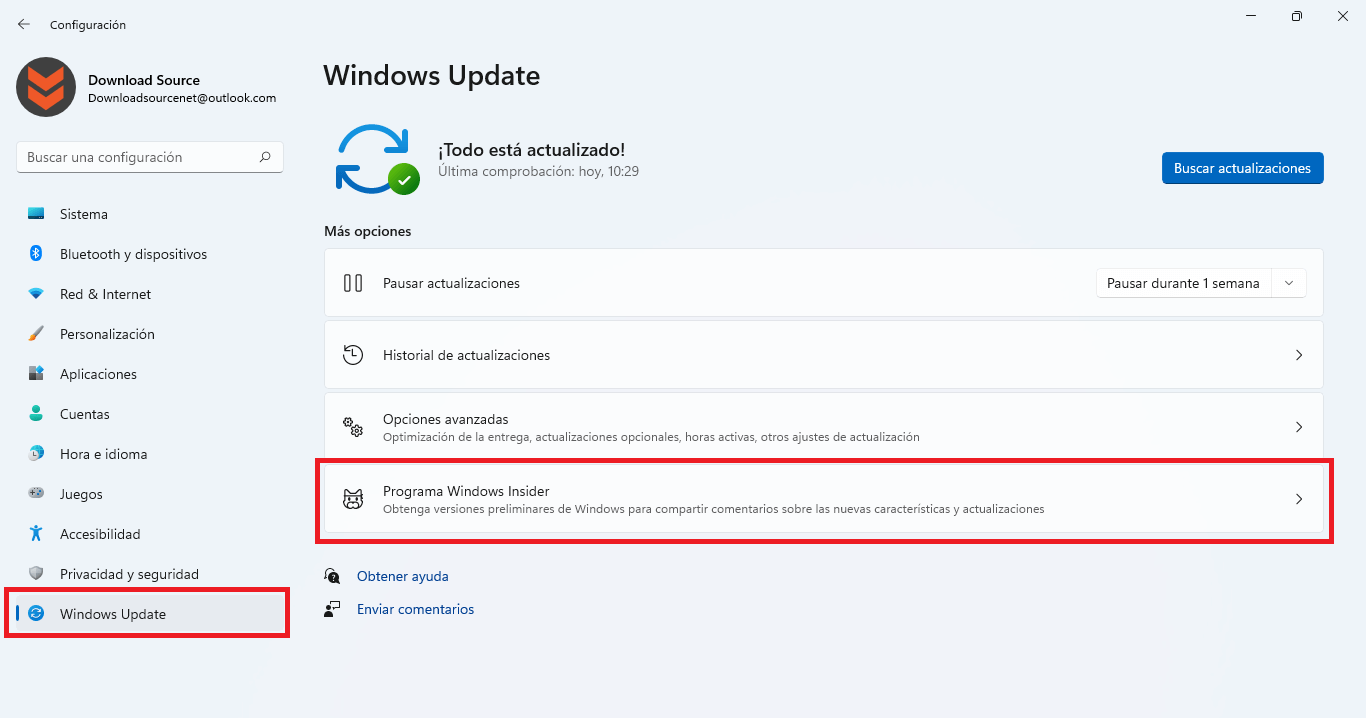Click the Download Source account name

pos(144,80)
